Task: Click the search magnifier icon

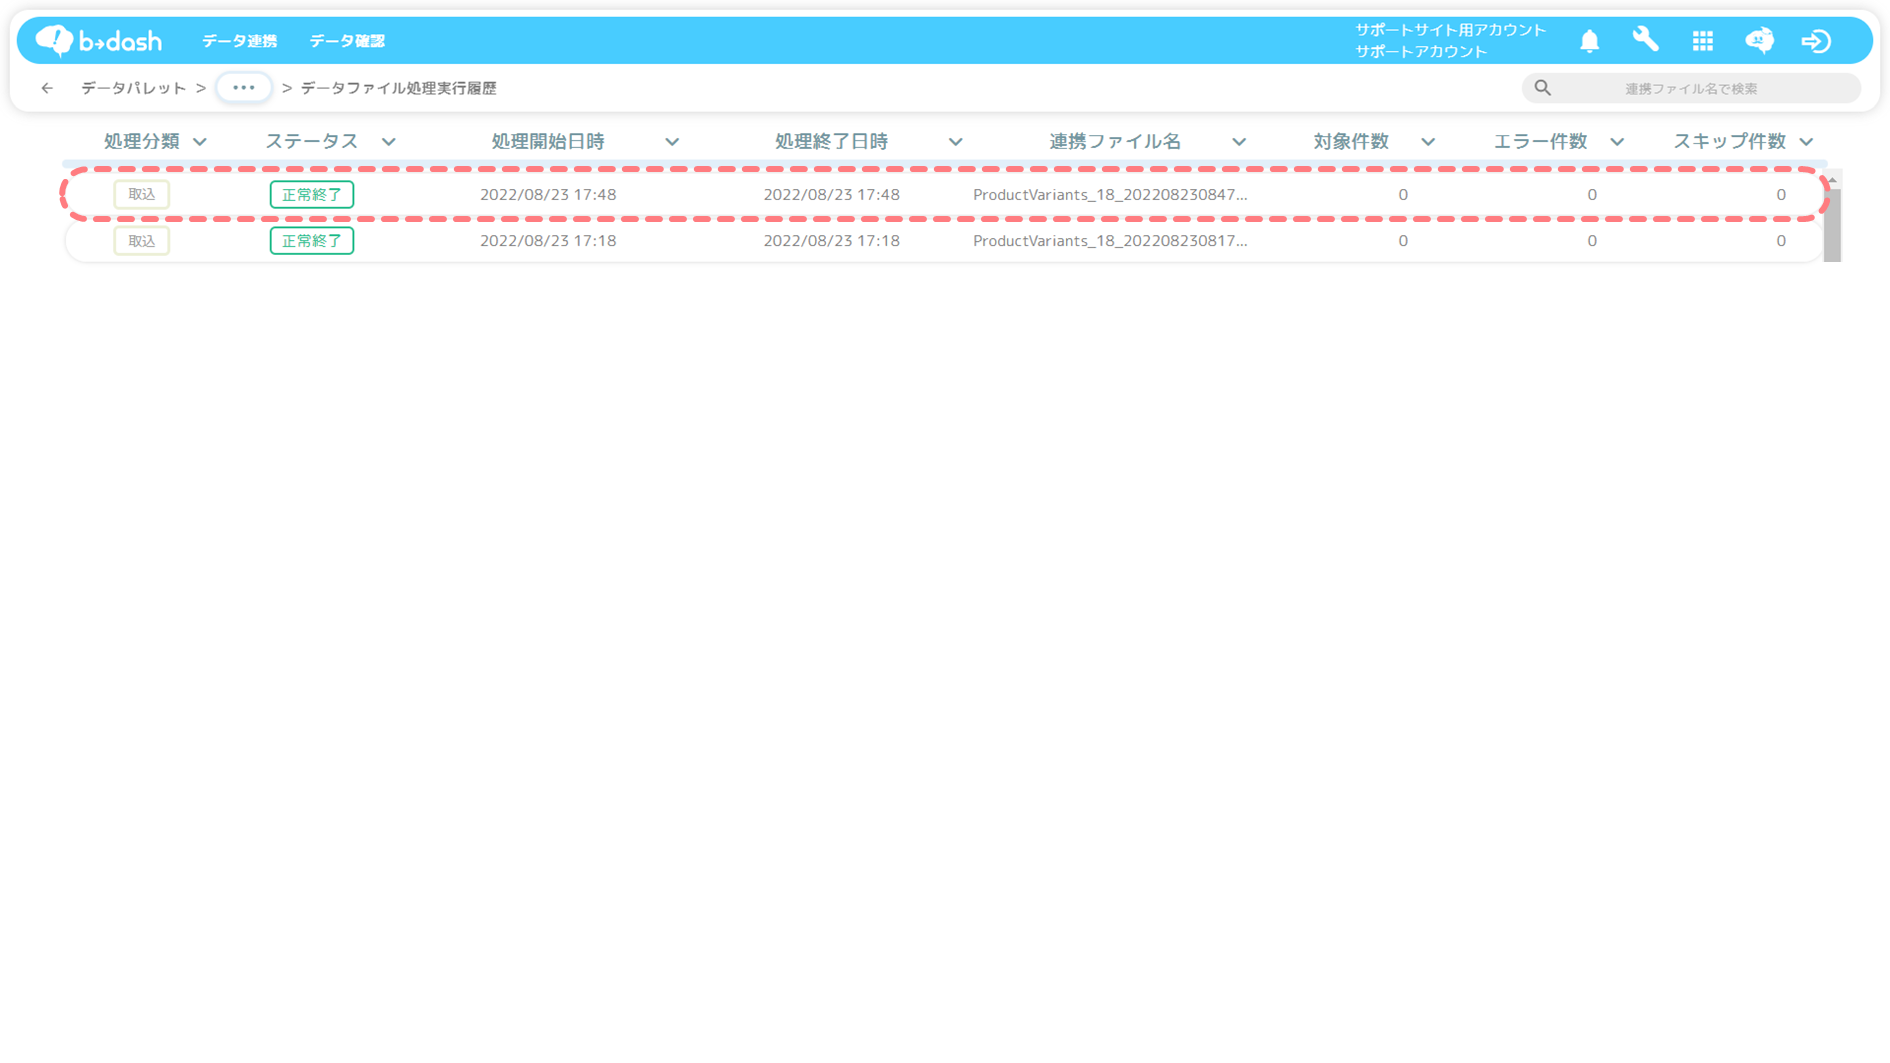Action: point(1542,88)
